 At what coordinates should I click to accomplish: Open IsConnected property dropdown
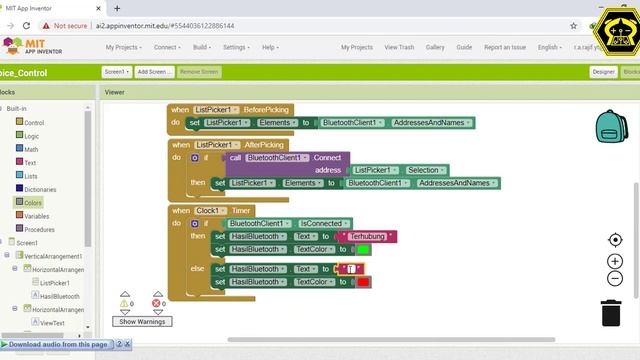coord(324,224)
